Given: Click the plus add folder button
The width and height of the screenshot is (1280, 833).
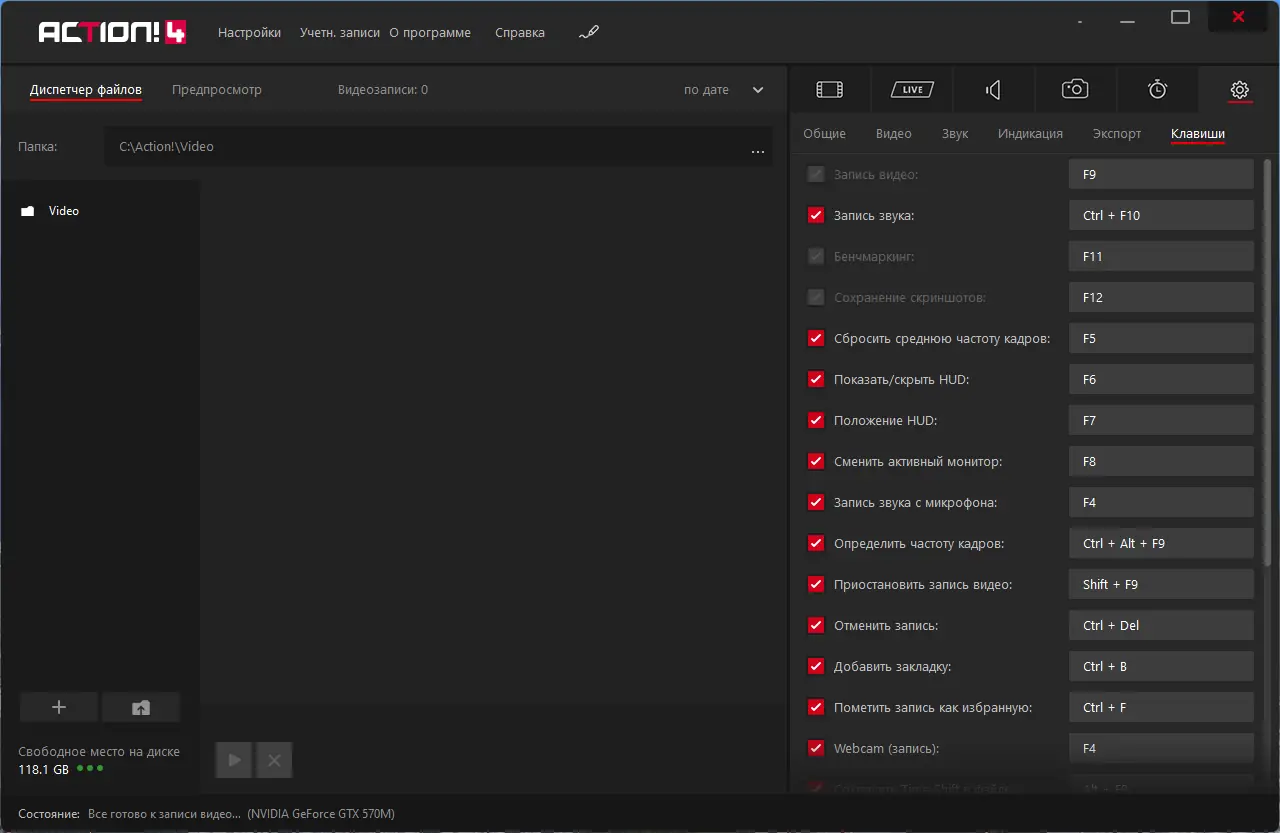Looking at the screenshot, I should tap(59, 707).
